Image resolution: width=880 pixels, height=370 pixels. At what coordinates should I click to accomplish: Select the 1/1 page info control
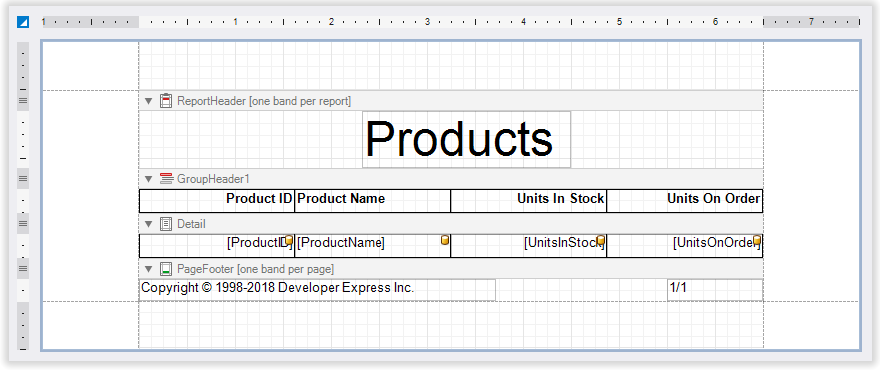pyautogui.click(x=715, y=290)
